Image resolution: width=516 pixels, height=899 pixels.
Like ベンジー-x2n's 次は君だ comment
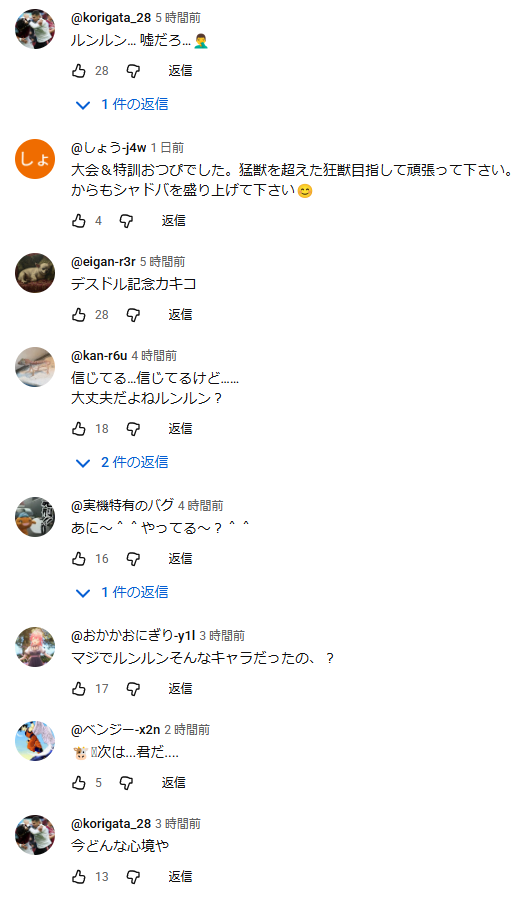pyautogui.click(x=79, y=783)
